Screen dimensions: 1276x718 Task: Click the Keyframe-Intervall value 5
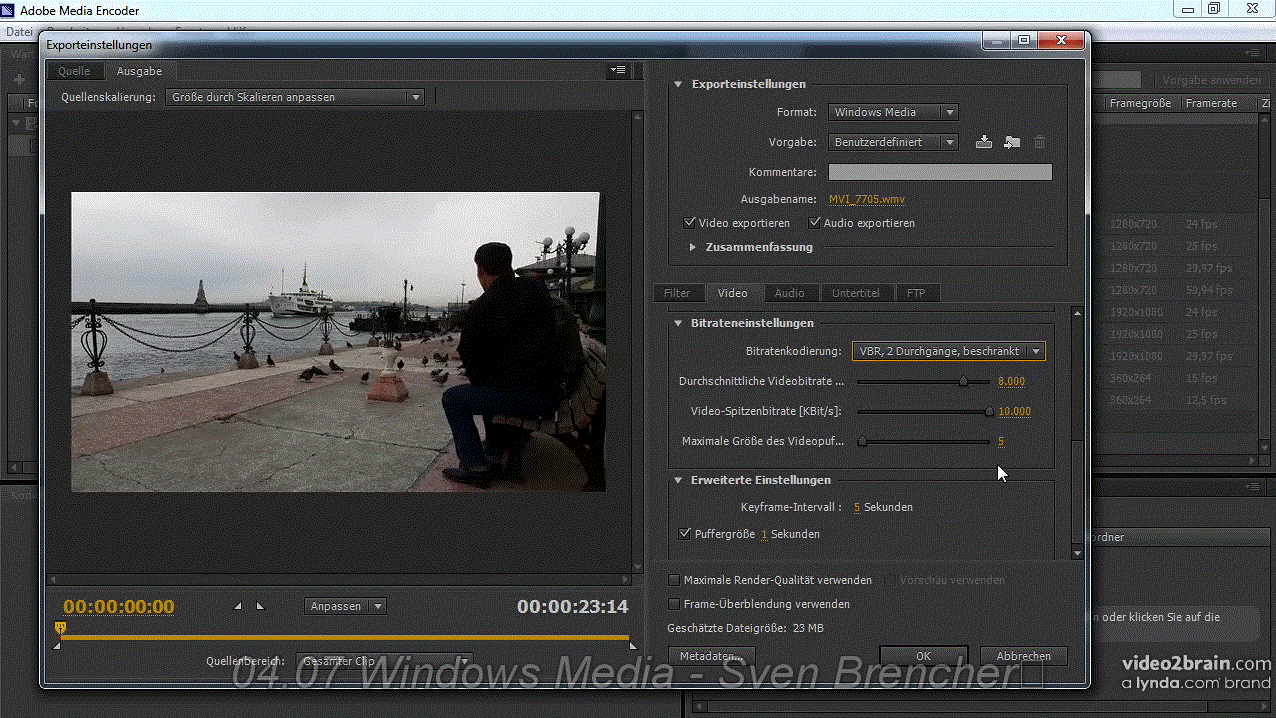[857, 507]
